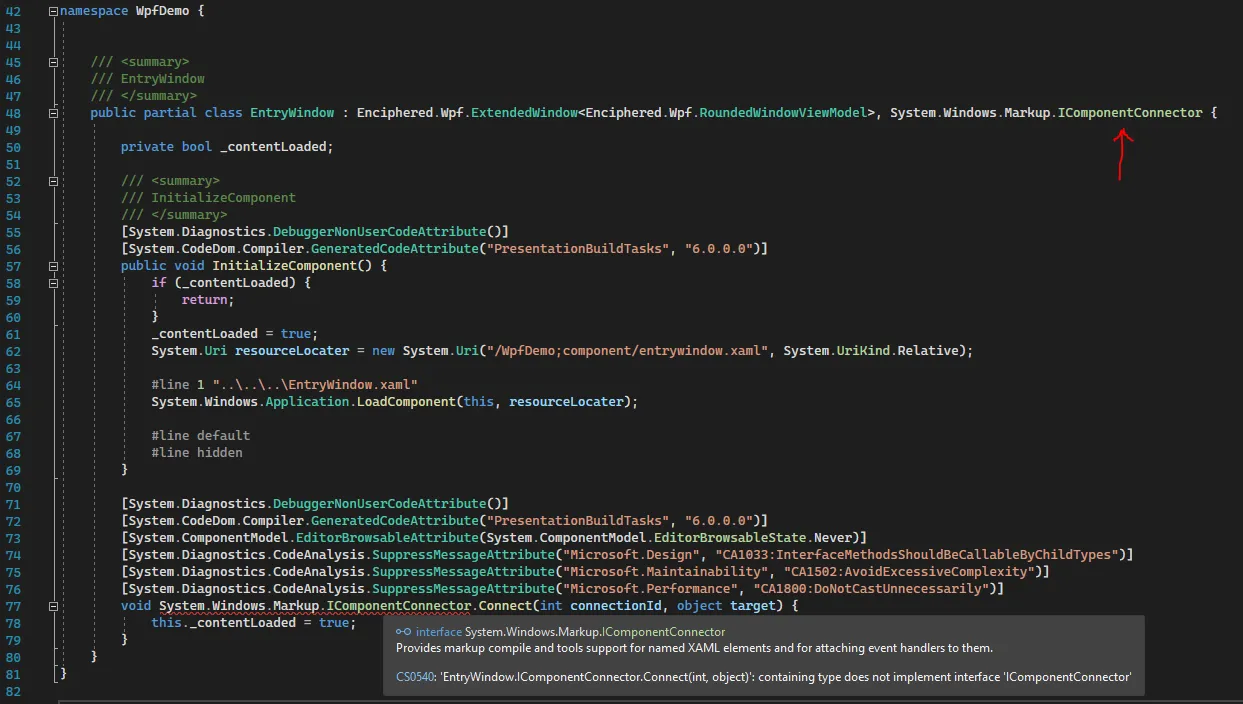Click line number 77 in the gutter
Image resolution: width=1243 pixels, height=704 pixels.
[14, 606]
